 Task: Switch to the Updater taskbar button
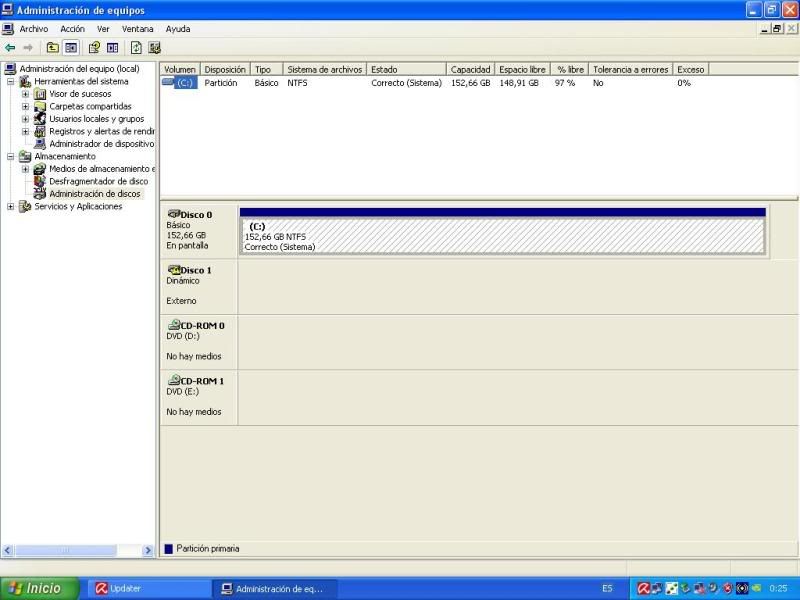[148, 589]
